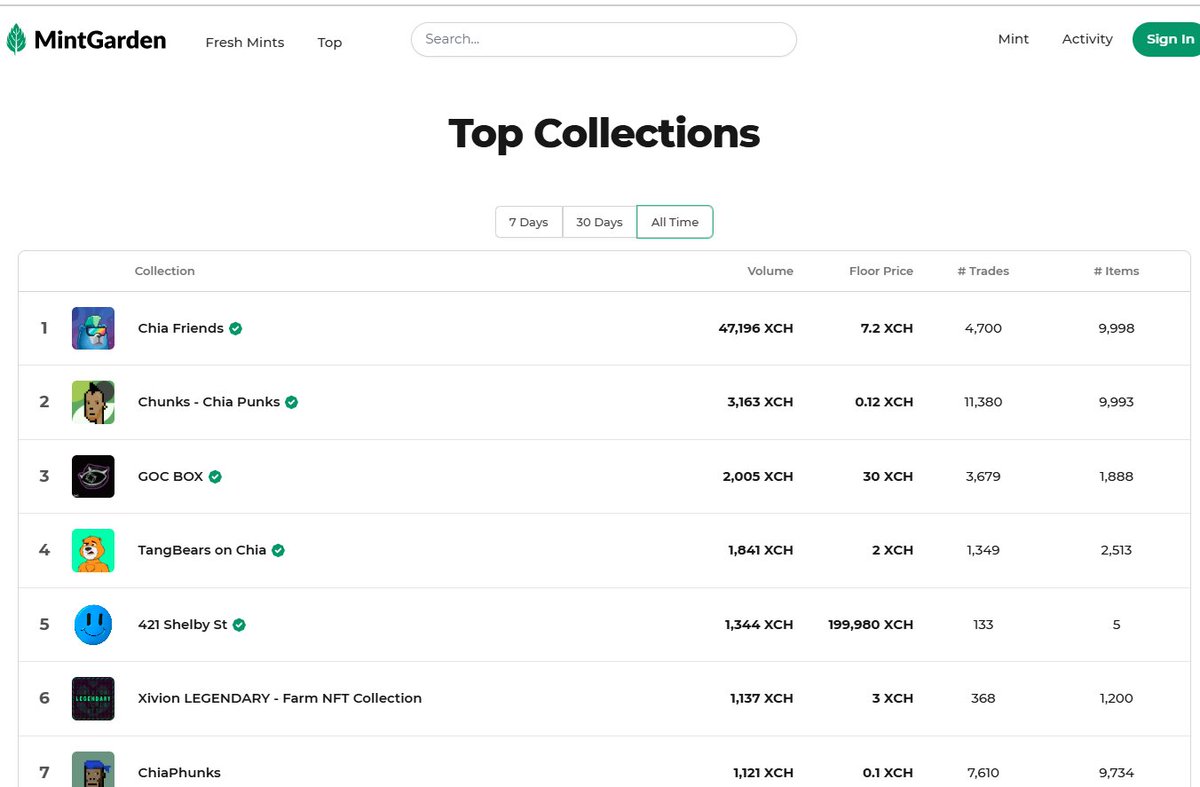
Task: Click the 1,888 items value
Action: (x=1116, y=476)
